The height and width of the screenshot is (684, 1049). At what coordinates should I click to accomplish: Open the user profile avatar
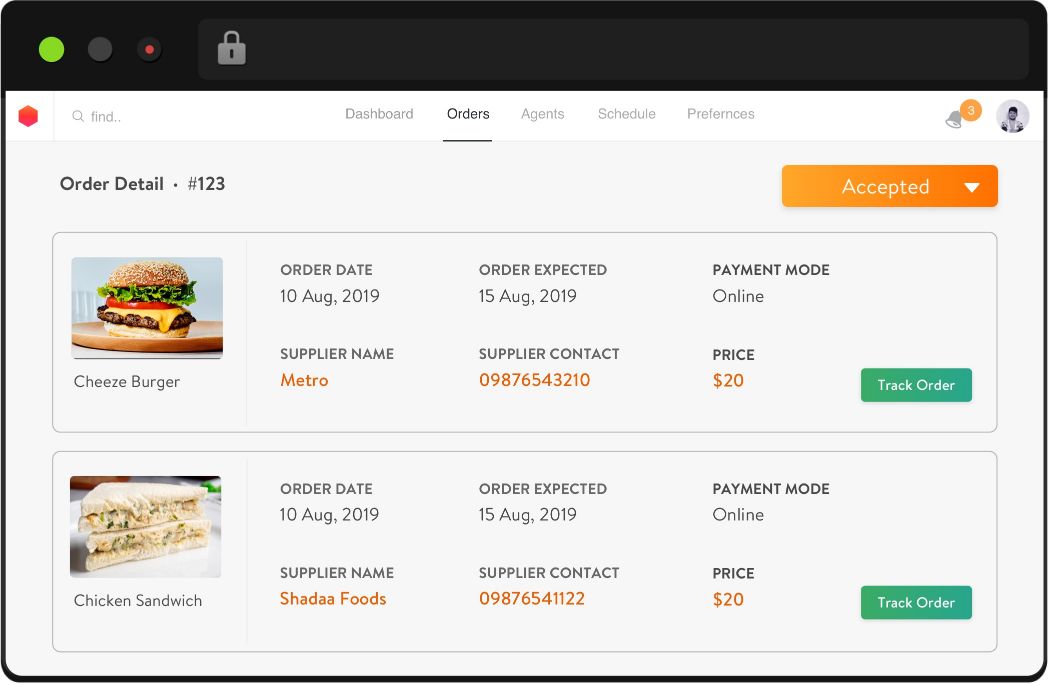pyautogui.click(x=1012, y=117)
